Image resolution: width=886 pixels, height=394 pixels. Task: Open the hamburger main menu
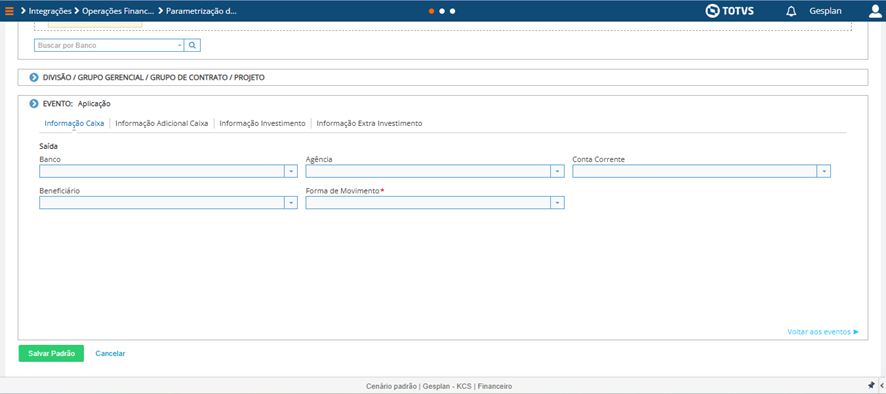click(x=9, y=11)
